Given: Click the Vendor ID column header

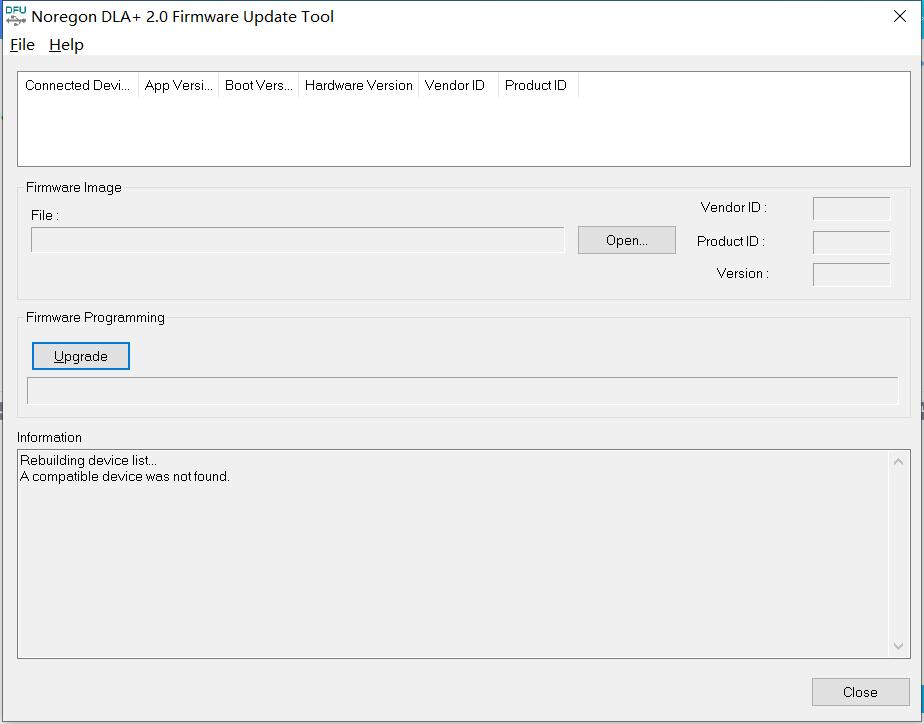Looking at the screenshot, I should tap(458, 85).
